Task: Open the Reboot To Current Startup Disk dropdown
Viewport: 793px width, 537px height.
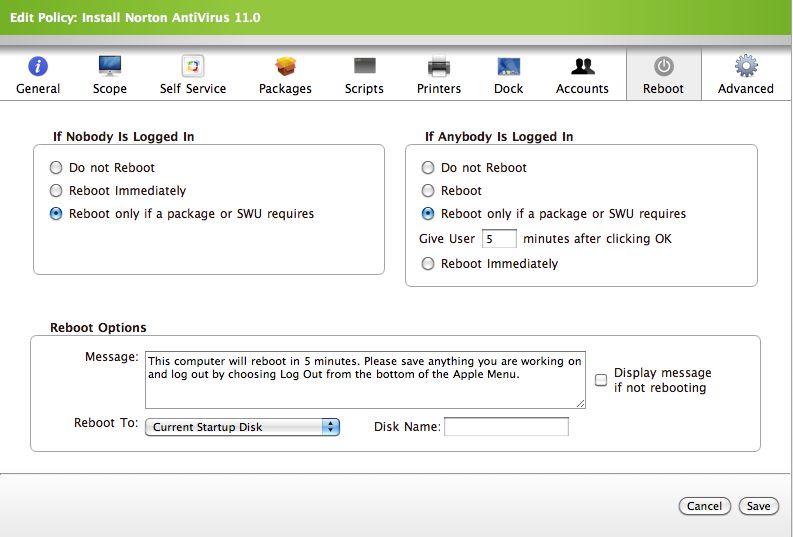Action: 242,427
